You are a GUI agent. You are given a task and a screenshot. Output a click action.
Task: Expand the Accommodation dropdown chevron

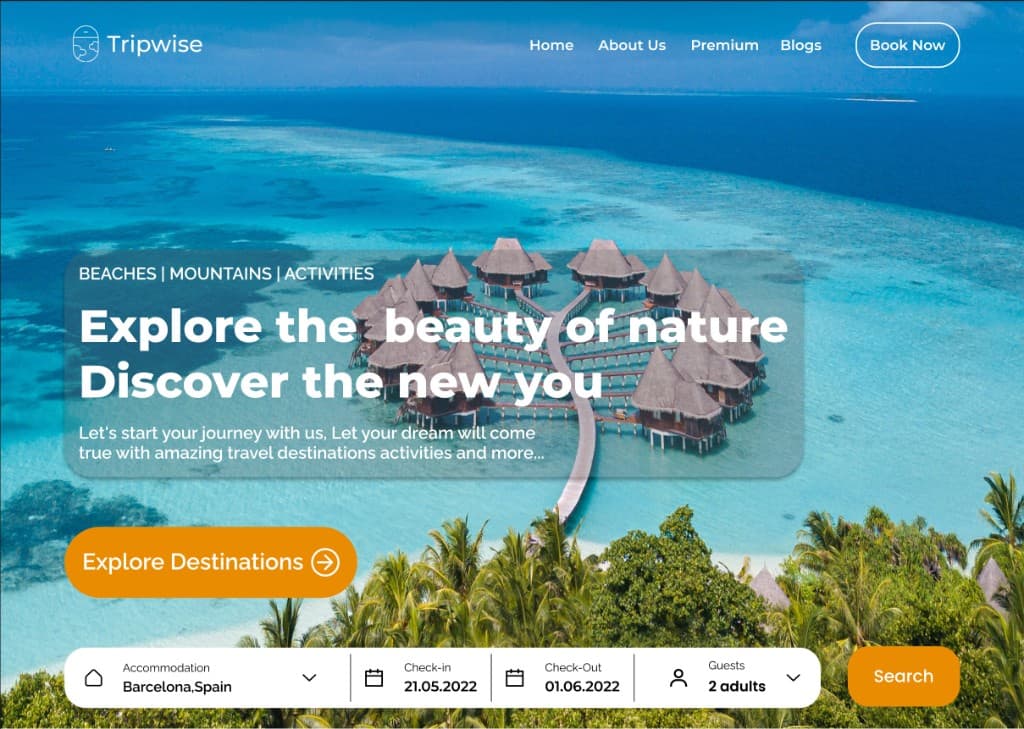pos(310,677)
